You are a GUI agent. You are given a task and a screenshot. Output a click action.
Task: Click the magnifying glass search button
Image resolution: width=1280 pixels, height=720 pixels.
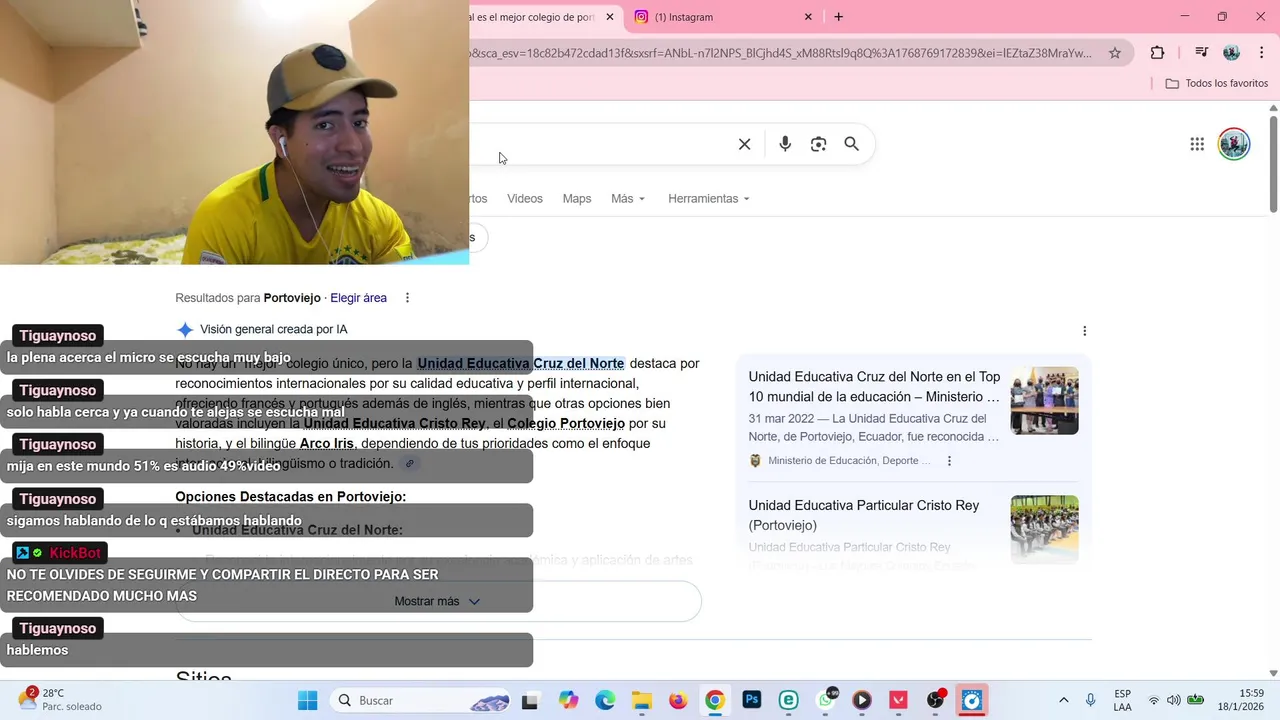point(851,144)
